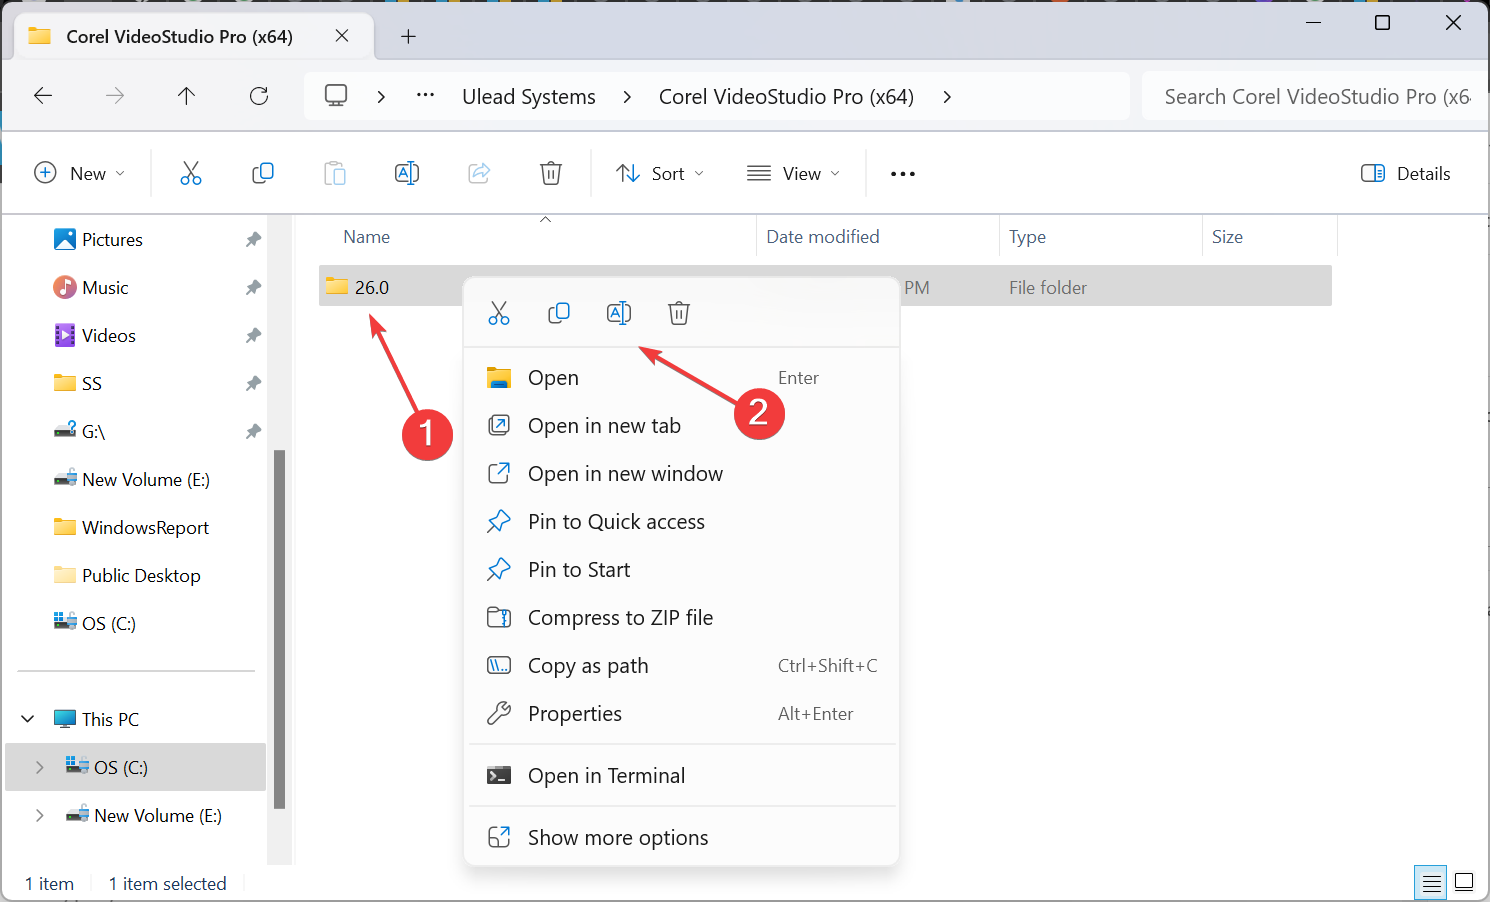Close the Corel VideoStudio Pro tab
Image resolution: width=1490 pixels, height=902 pixels.
click(342, 36)
